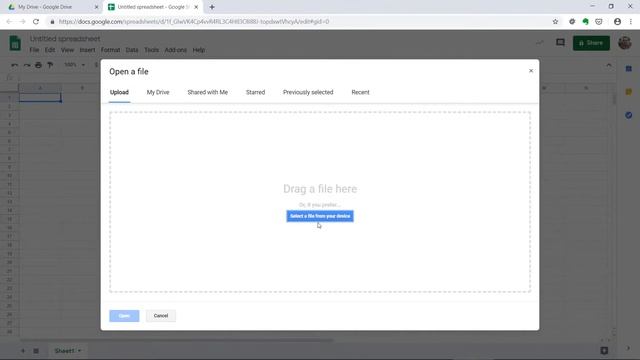Viewport: 640px width, 360px height.
Task: Open the Calendar side panel icon
Action: (629, 69)
